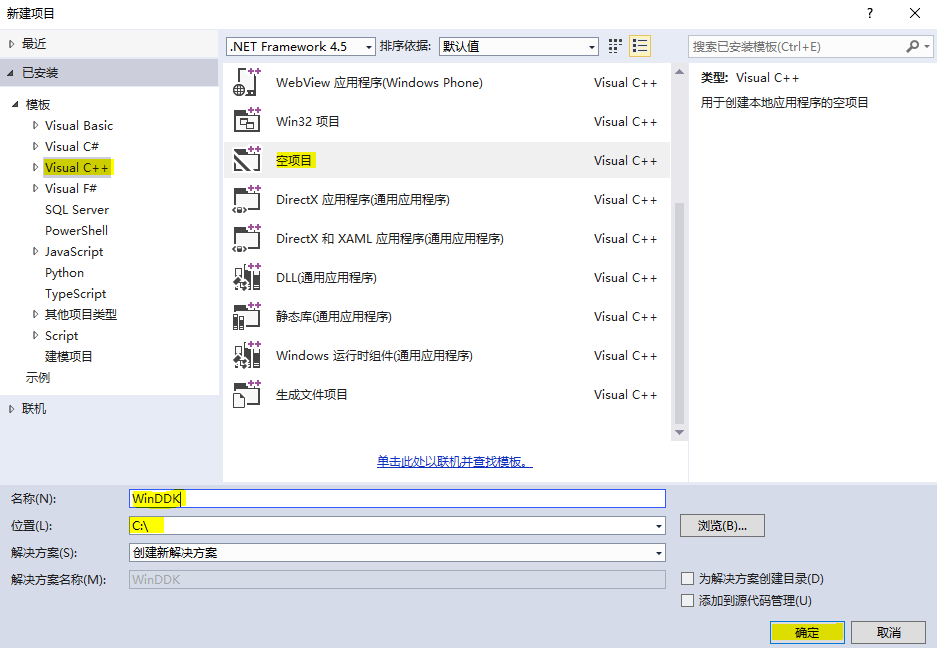Select the Win32 项目 template name
This screenshot has height=648, width=937.
(x=308, y=121)
